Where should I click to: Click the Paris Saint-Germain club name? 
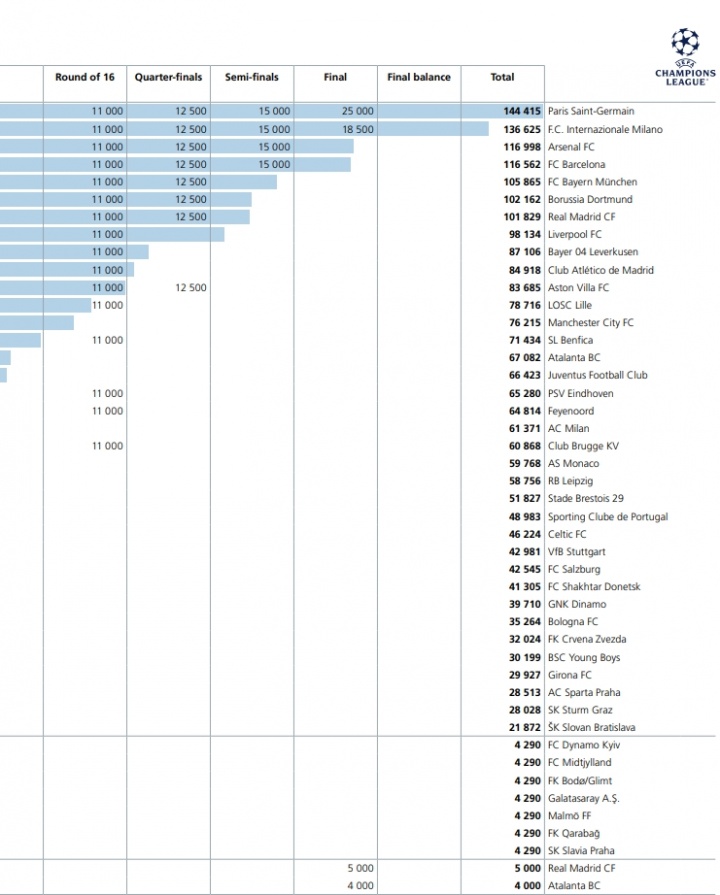coord(590,111)
